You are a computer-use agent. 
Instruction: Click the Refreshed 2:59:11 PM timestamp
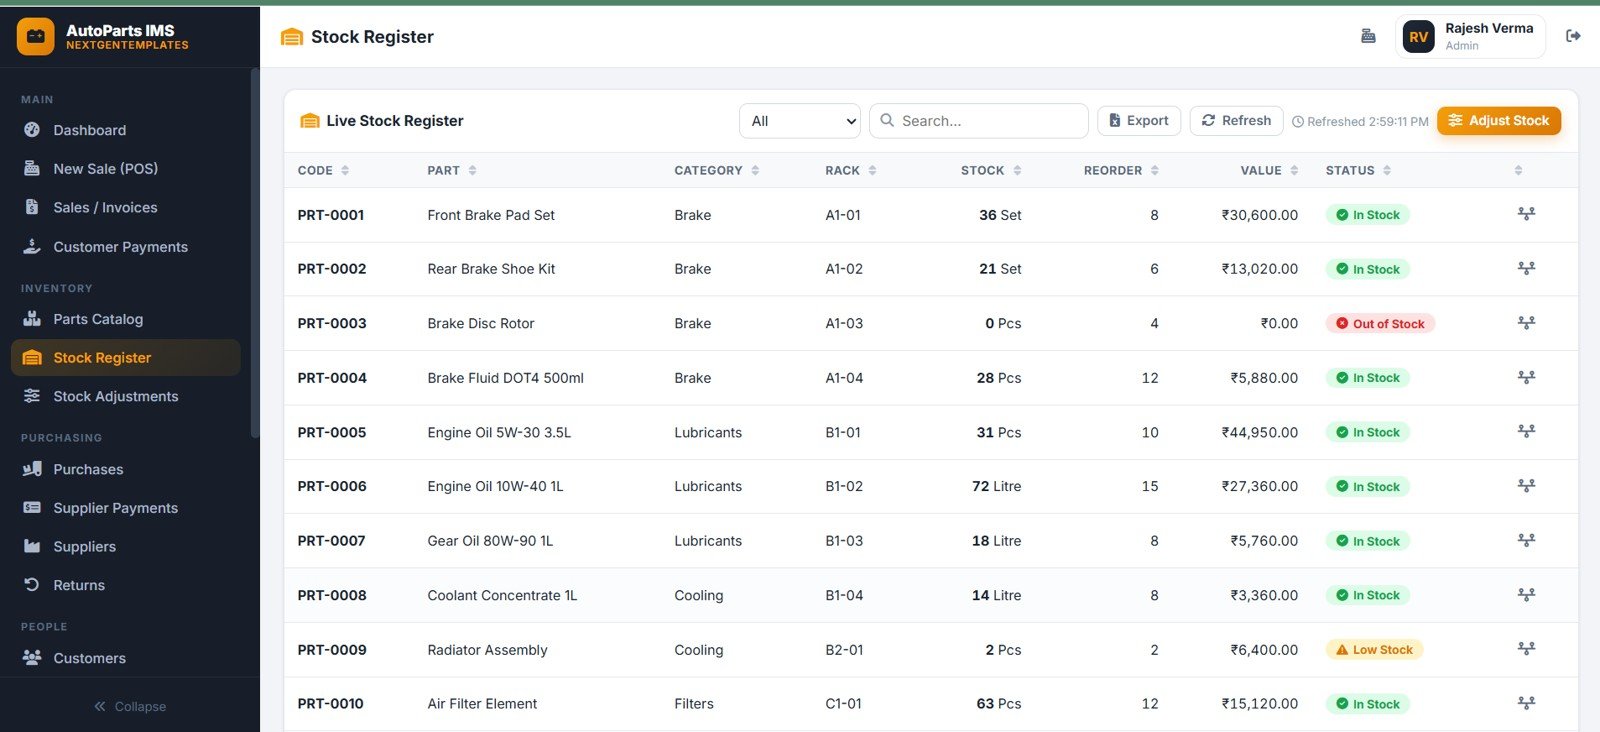coord(1360,121)
